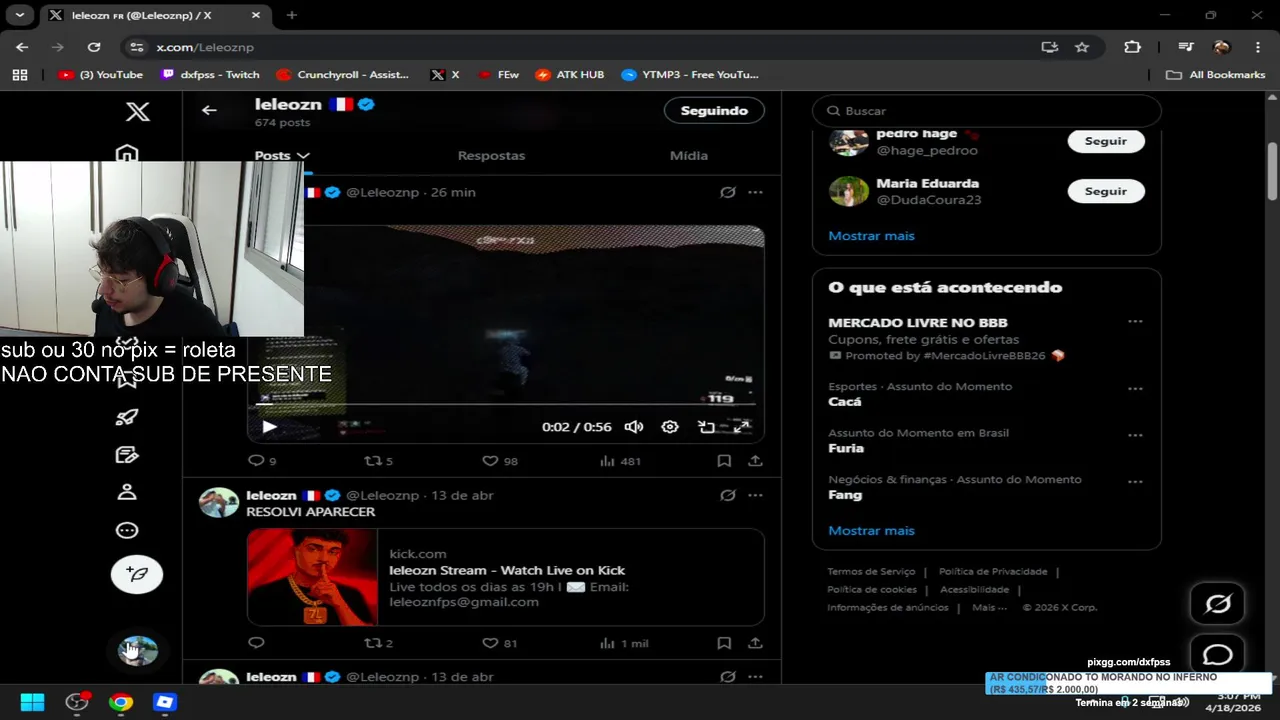
Task: Open the kick.com leleozn Stream link card
Action: coord(506,577)
